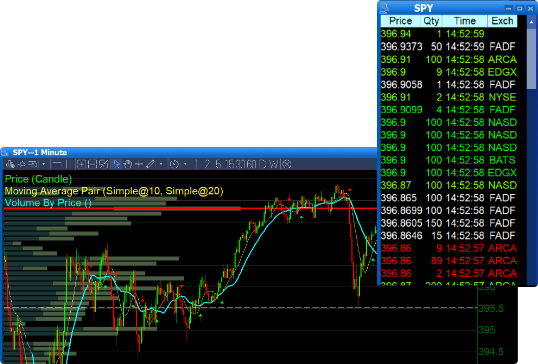Maximize the SPY time and sales window

[520, 8]
